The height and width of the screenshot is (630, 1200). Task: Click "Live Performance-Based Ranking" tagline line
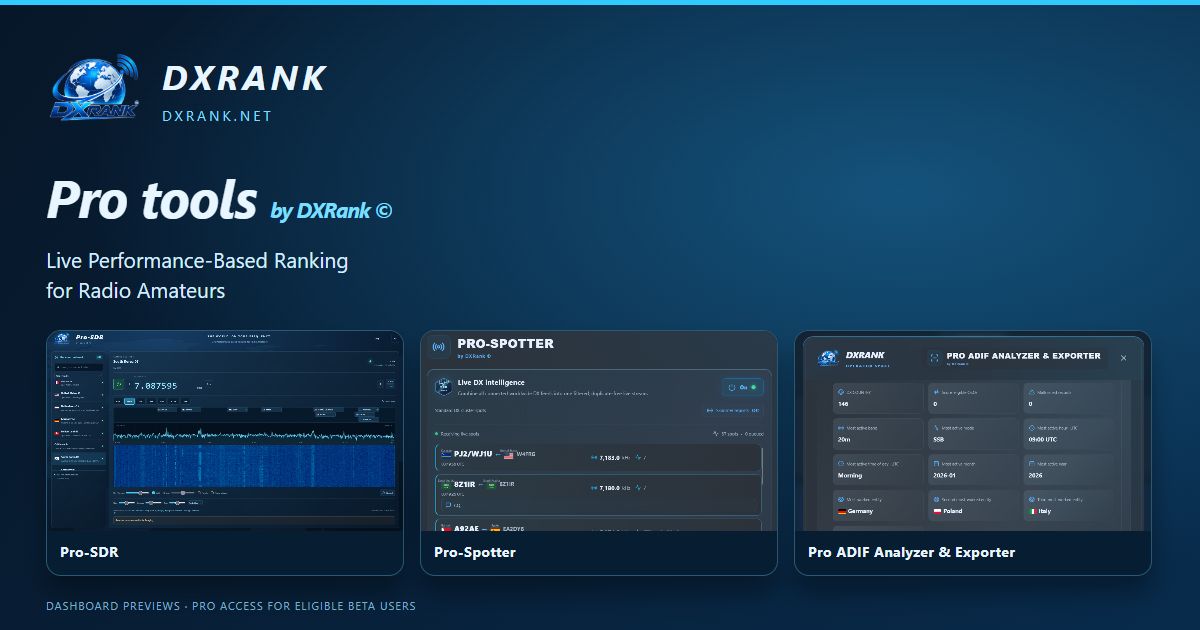pos(197,261)
